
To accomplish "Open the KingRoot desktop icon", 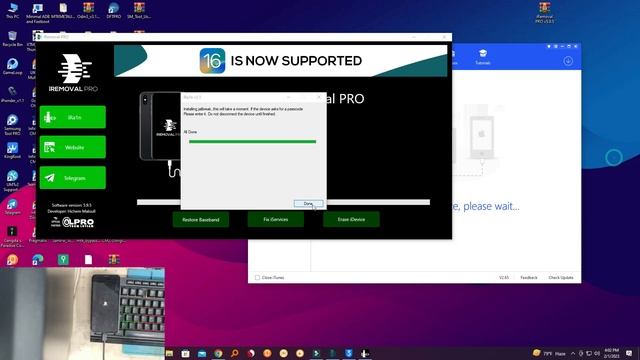I will [12, 150].
